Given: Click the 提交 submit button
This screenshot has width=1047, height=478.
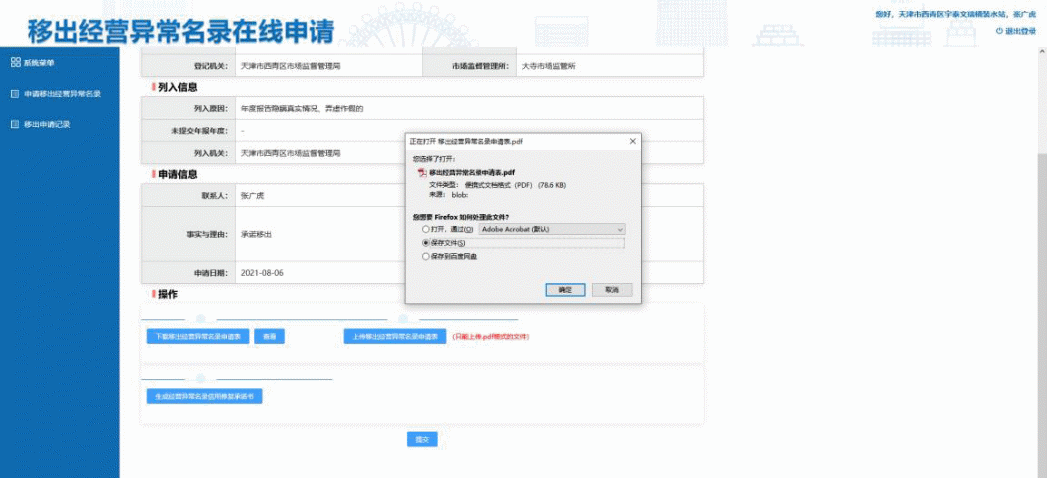Looking at the screenshot, I should pos(422,440).
